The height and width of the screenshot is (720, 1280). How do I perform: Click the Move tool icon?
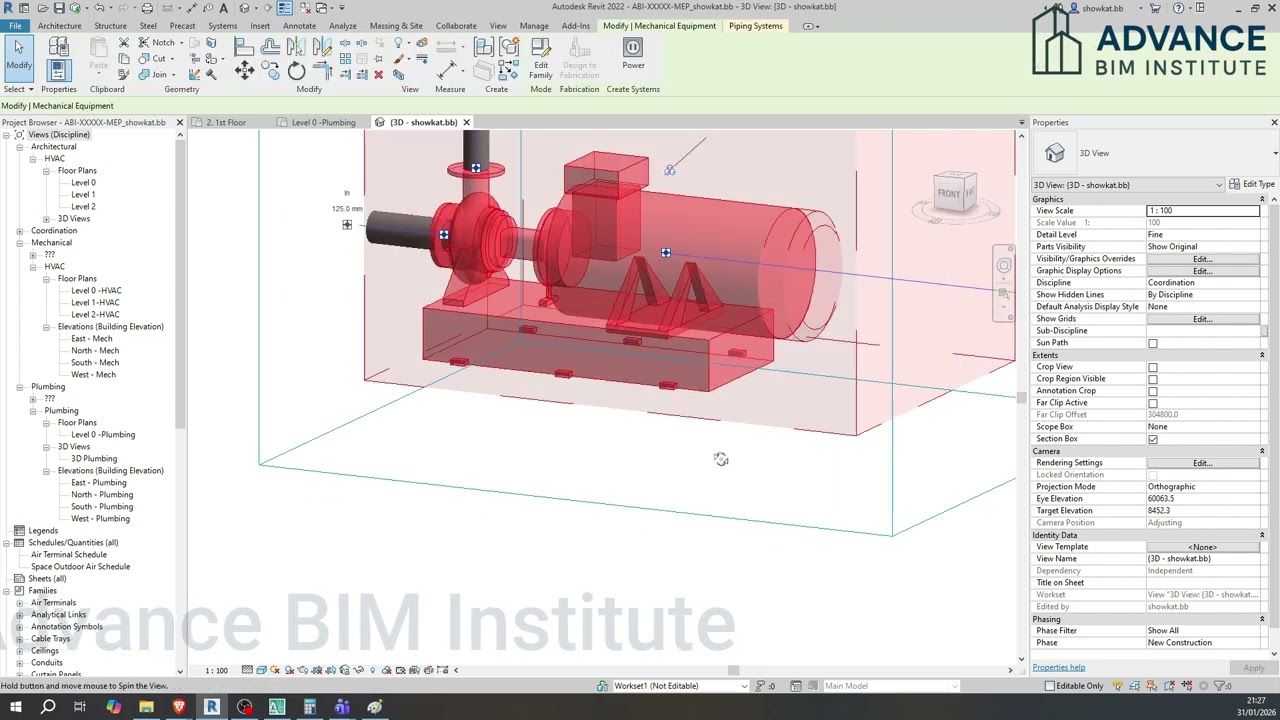[244, 70]
